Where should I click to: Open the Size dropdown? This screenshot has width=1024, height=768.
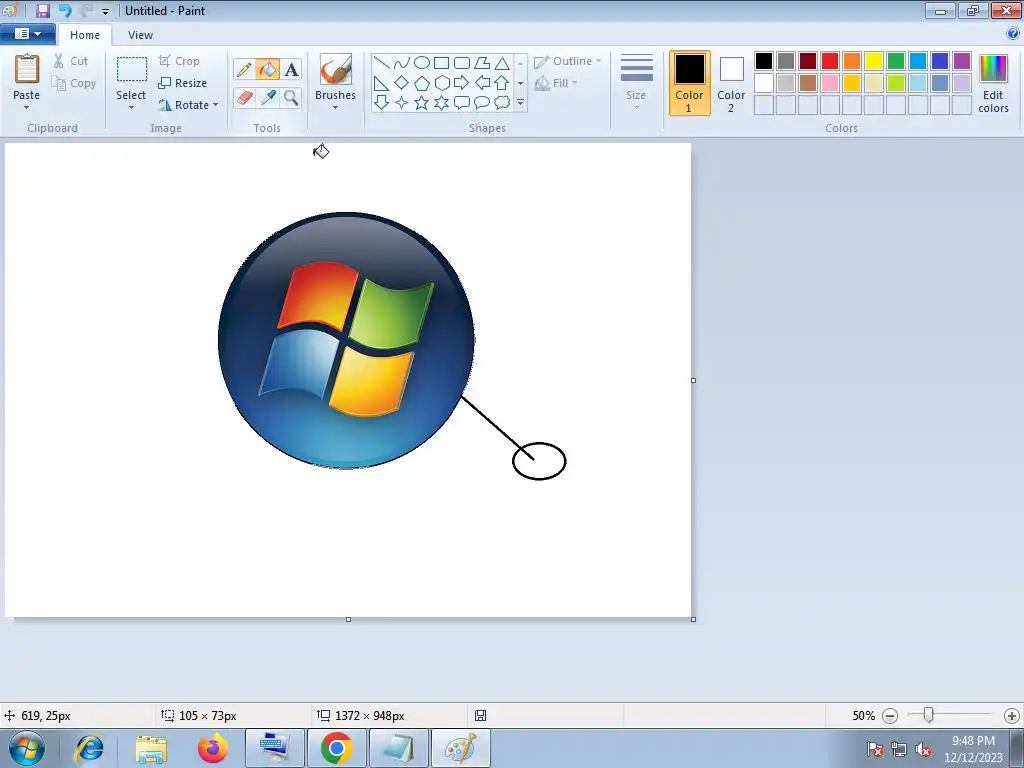636,83
